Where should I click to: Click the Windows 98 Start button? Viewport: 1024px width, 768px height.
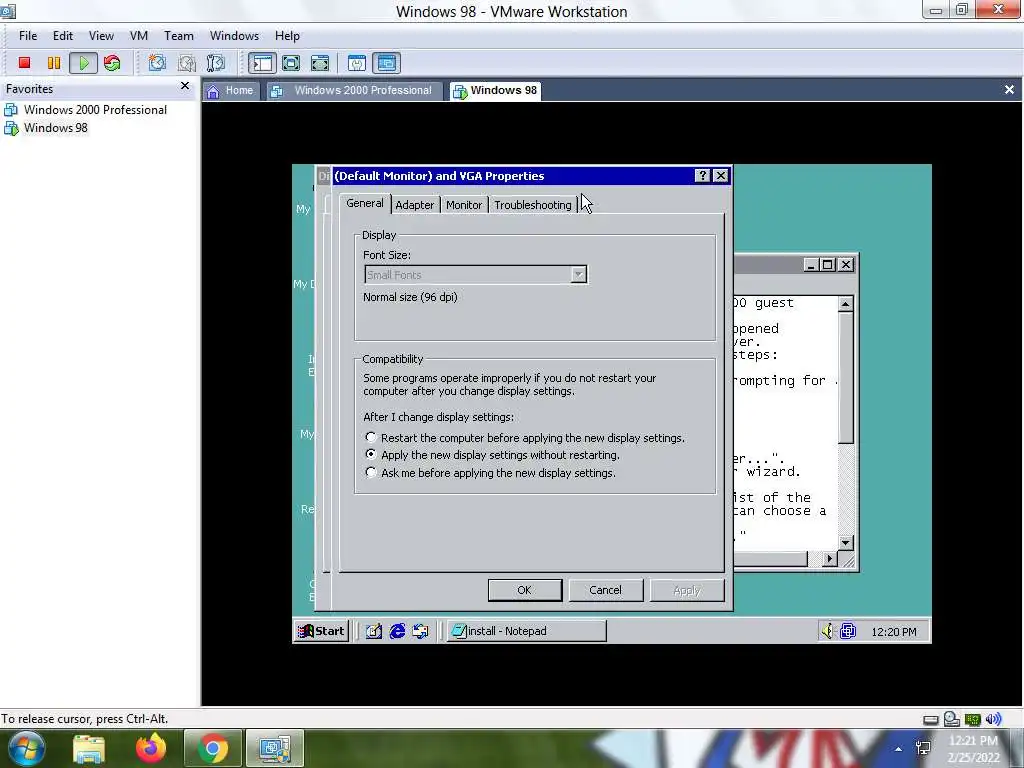click(321, 631)
